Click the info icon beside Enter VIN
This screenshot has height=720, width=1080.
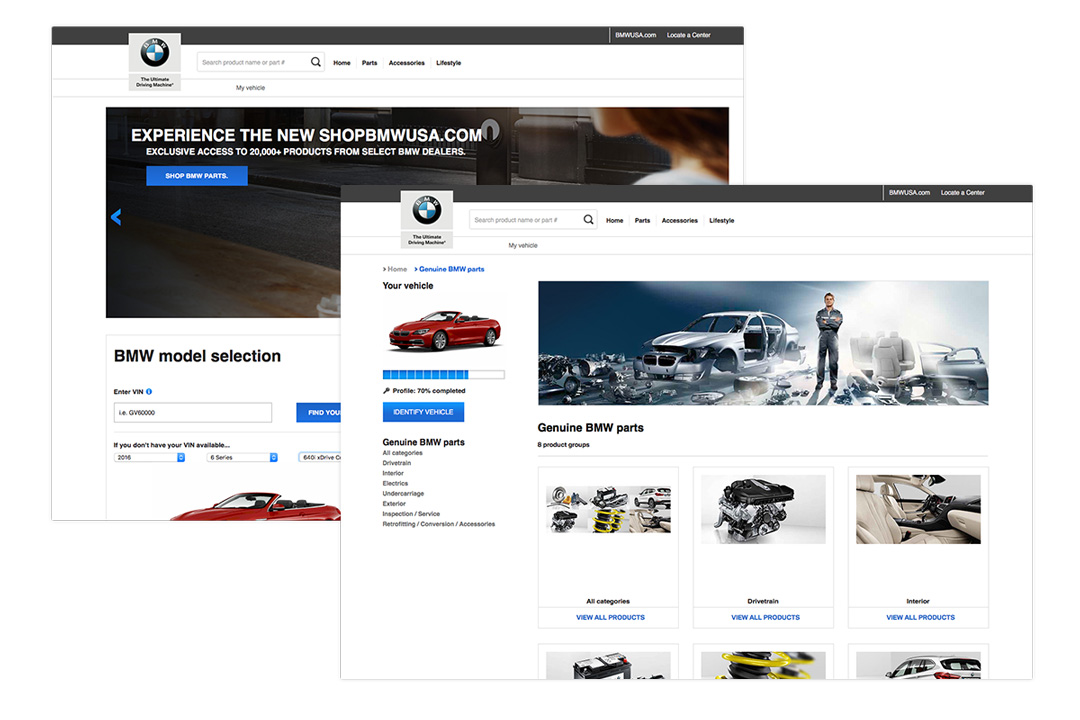pyautogui.click(x=149, y=391)
